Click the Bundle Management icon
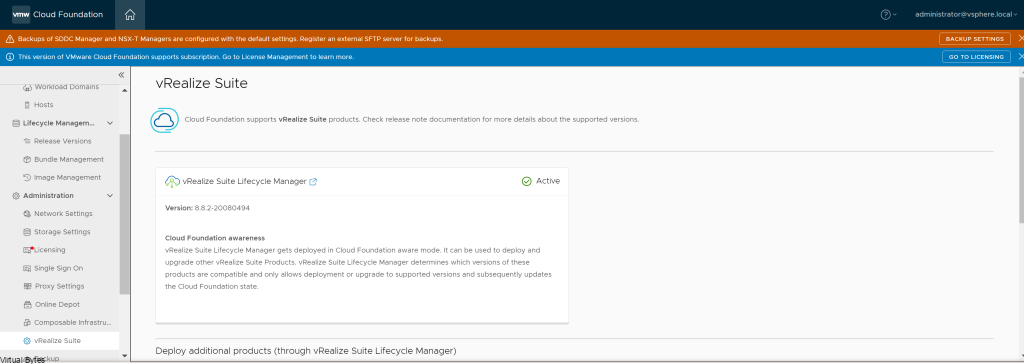1024x364 pixels. [27, 159]
